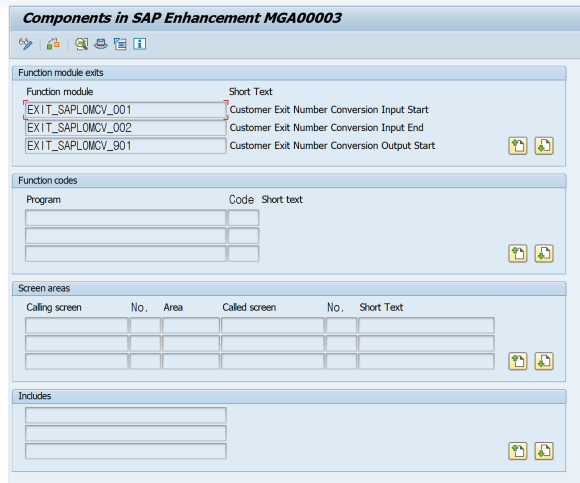The height and width of the screenshot is (483, 580).
Task: Click second-row Calling screen field
Action: (77, 343)
